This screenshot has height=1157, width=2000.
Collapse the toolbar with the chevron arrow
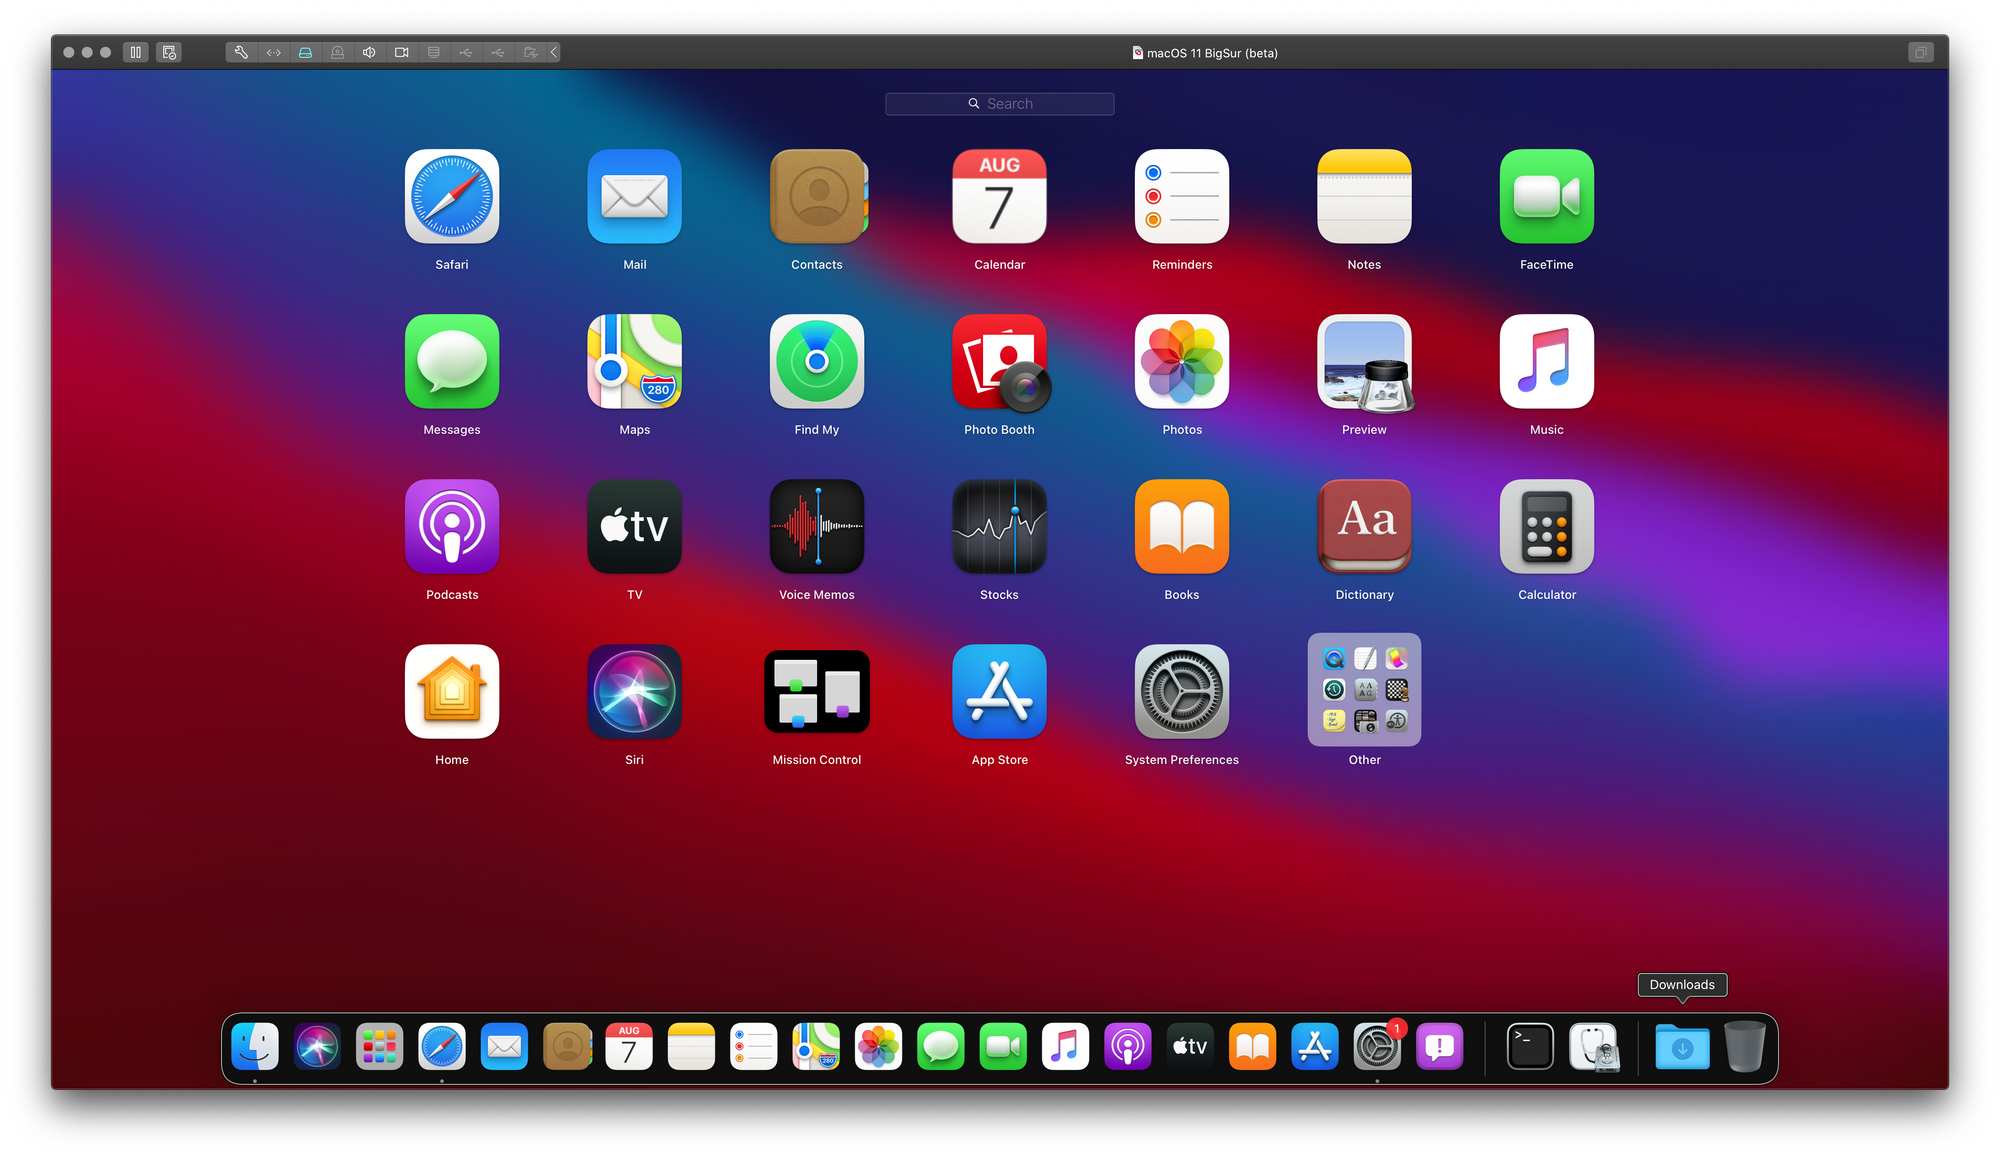pyautogui.click(x=553, y=52)
